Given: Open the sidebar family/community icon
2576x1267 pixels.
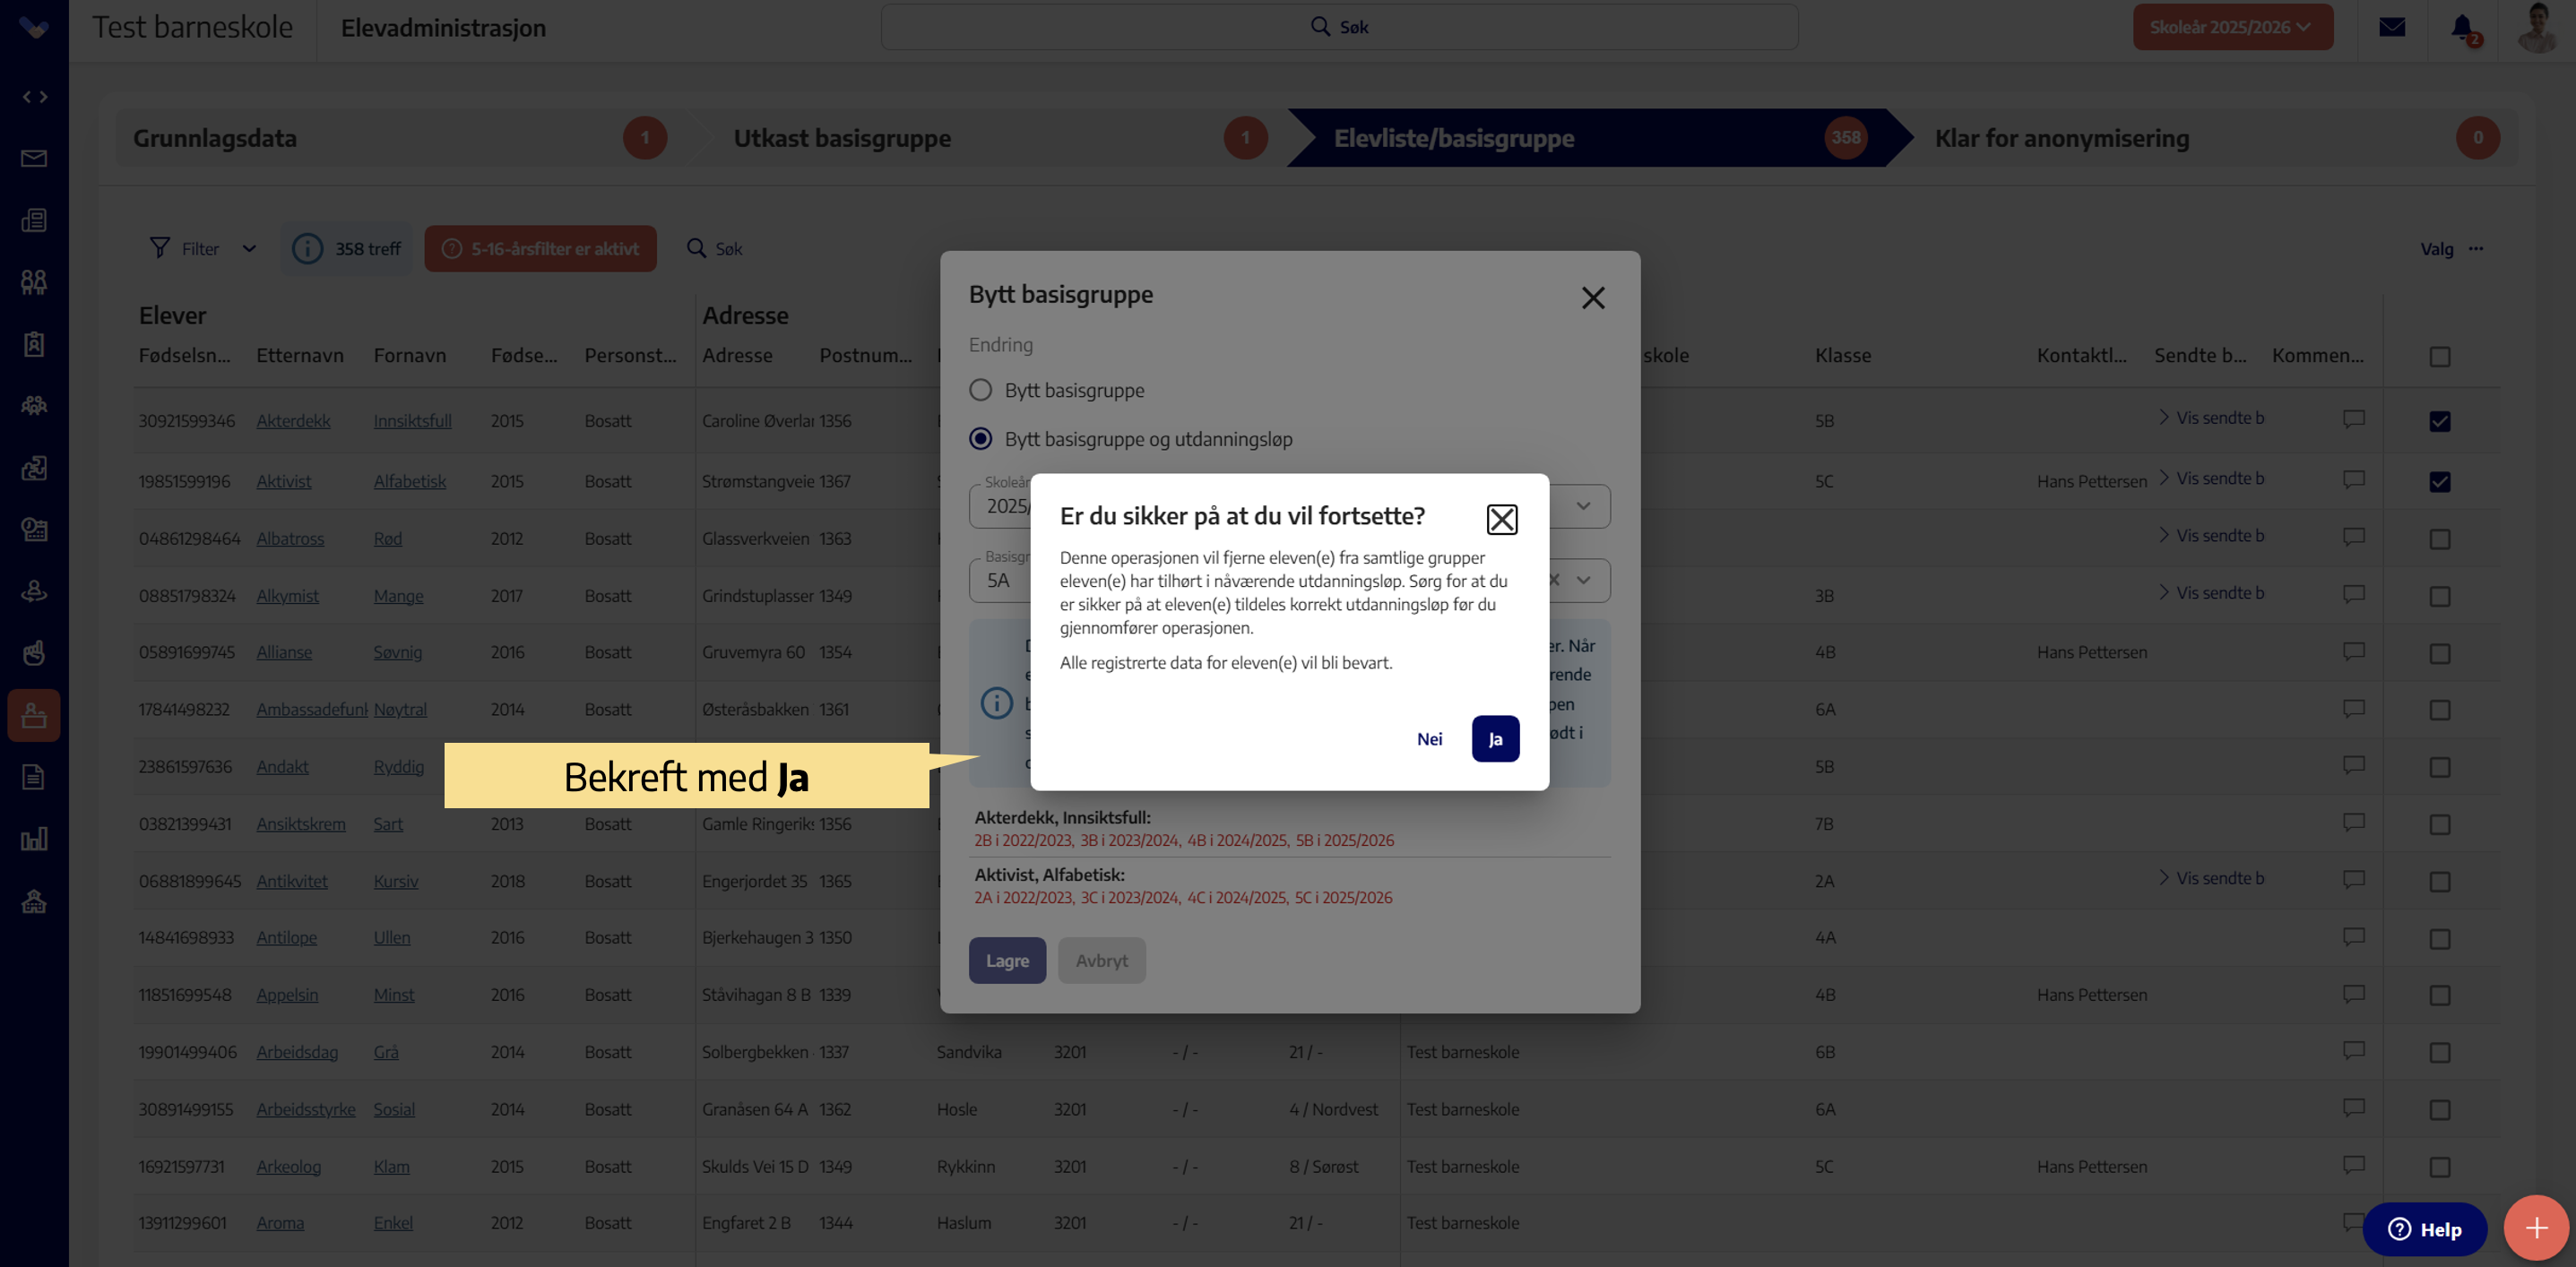Looking at the screenshot, I should pyautogui.click(x=34, y=405).
